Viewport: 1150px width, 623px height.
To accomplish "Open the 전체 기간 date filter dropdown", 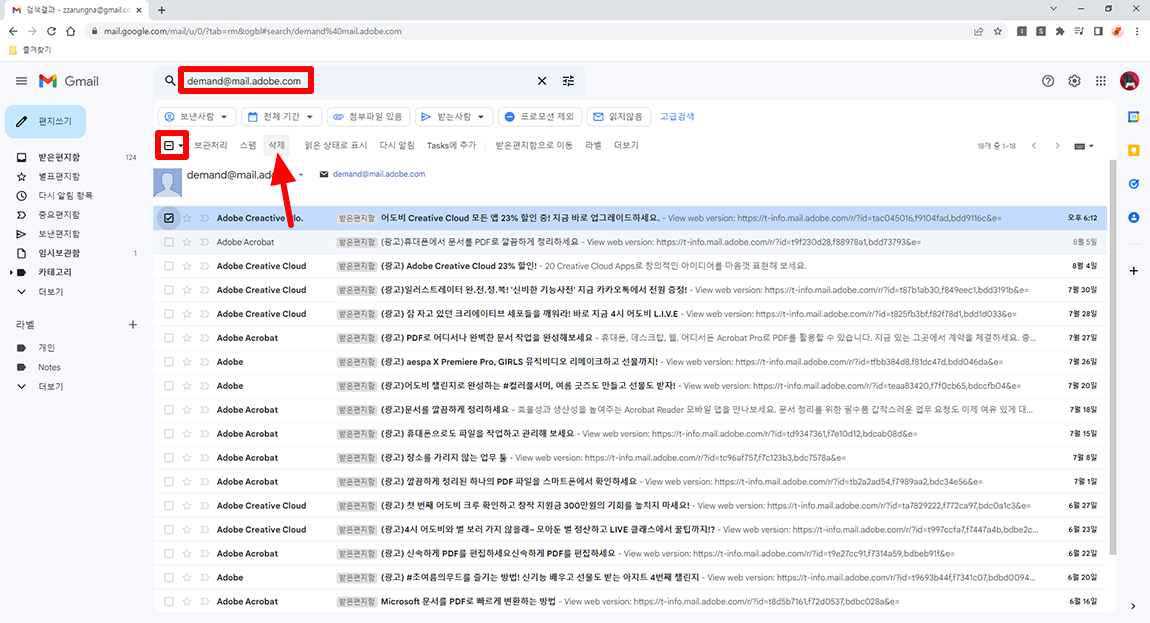I will [x=282, y=117].
